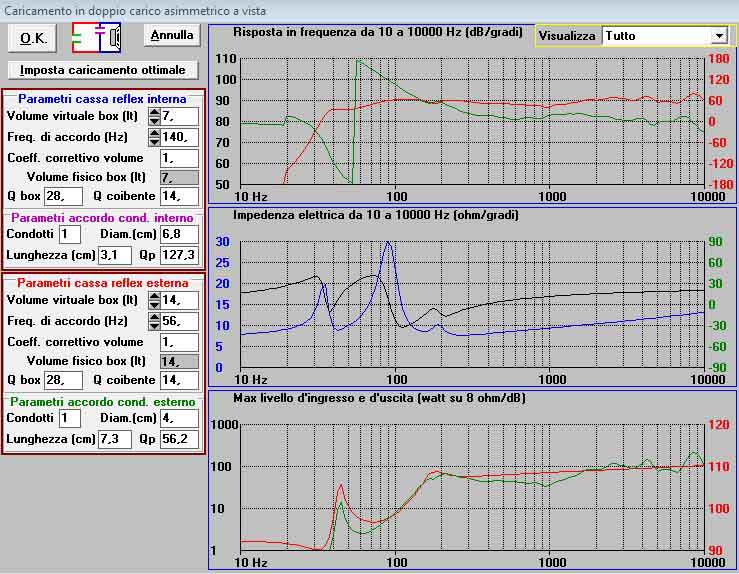Click 'Parametri accordo cond. interno' heading
Image resolution: width=739 pixels, height=574 pixels.
pos(102,218)
